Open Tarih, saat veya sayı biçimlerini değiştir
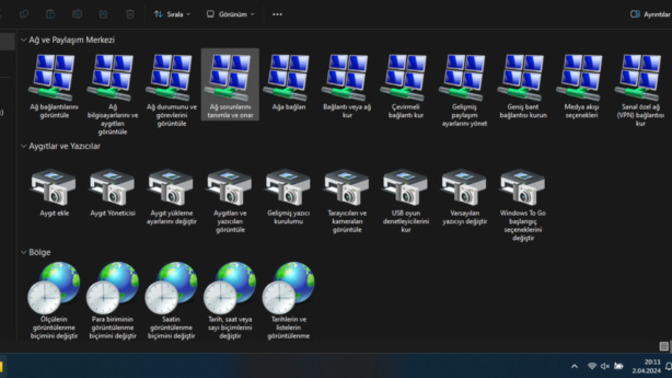 coord(230,300)
